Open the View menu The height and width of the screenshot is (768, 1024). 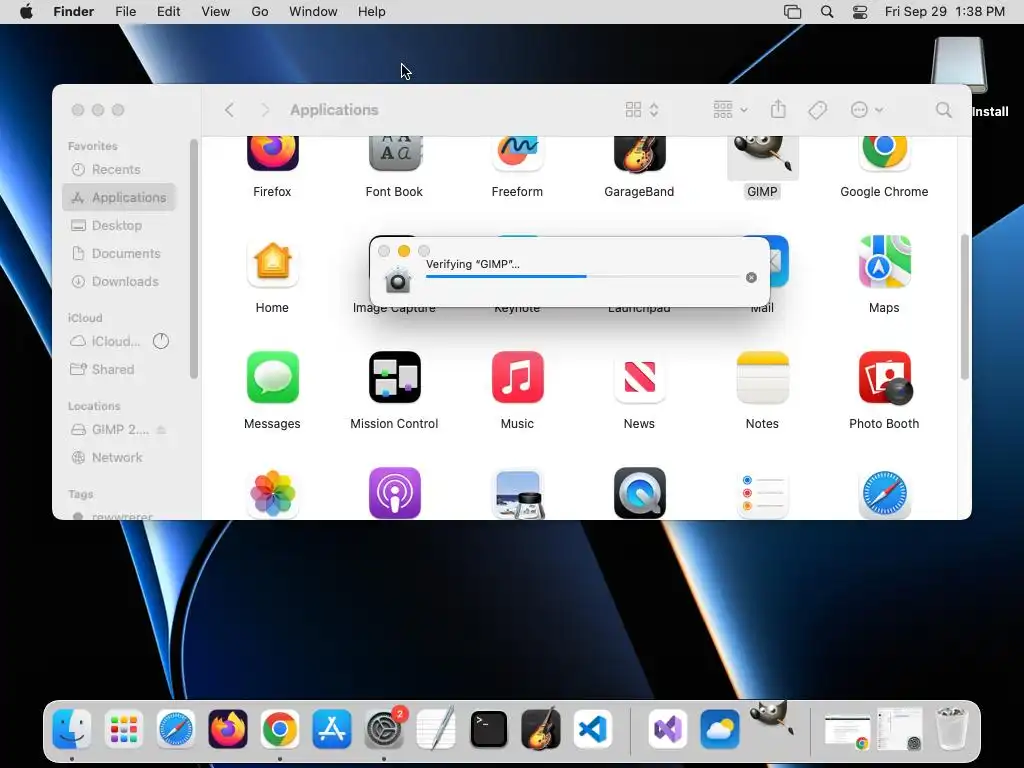(x=216, y=12)
